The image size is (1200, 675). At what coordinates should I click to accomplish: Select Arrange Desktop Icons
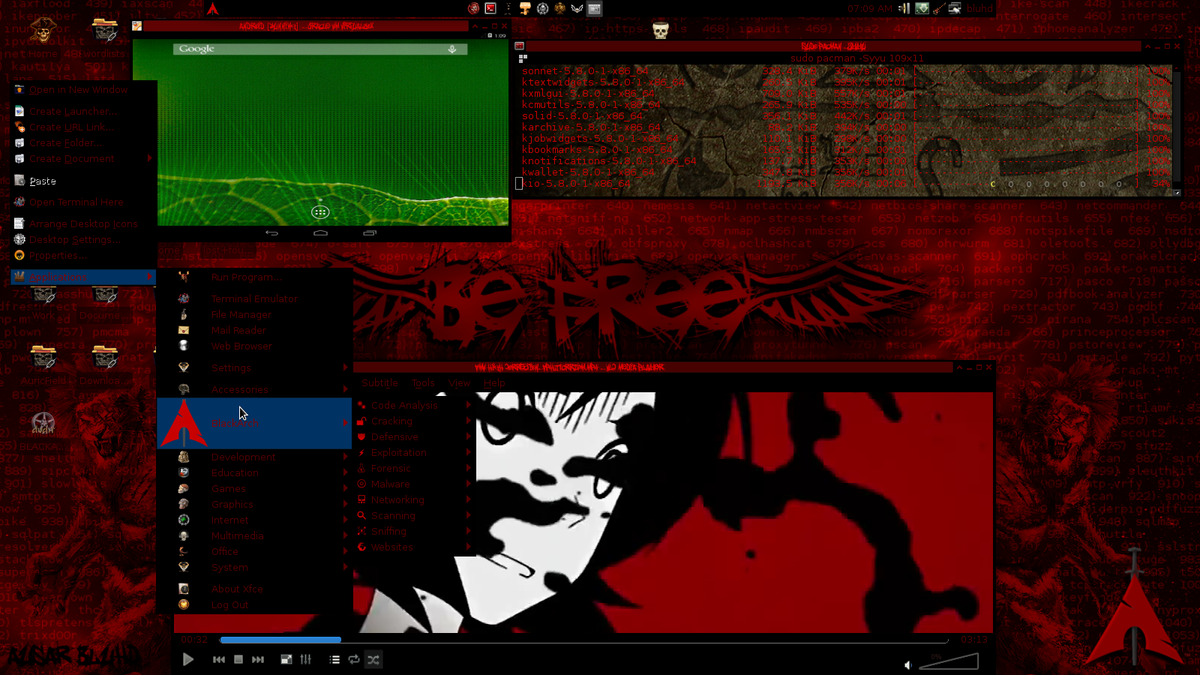point(83,224)
